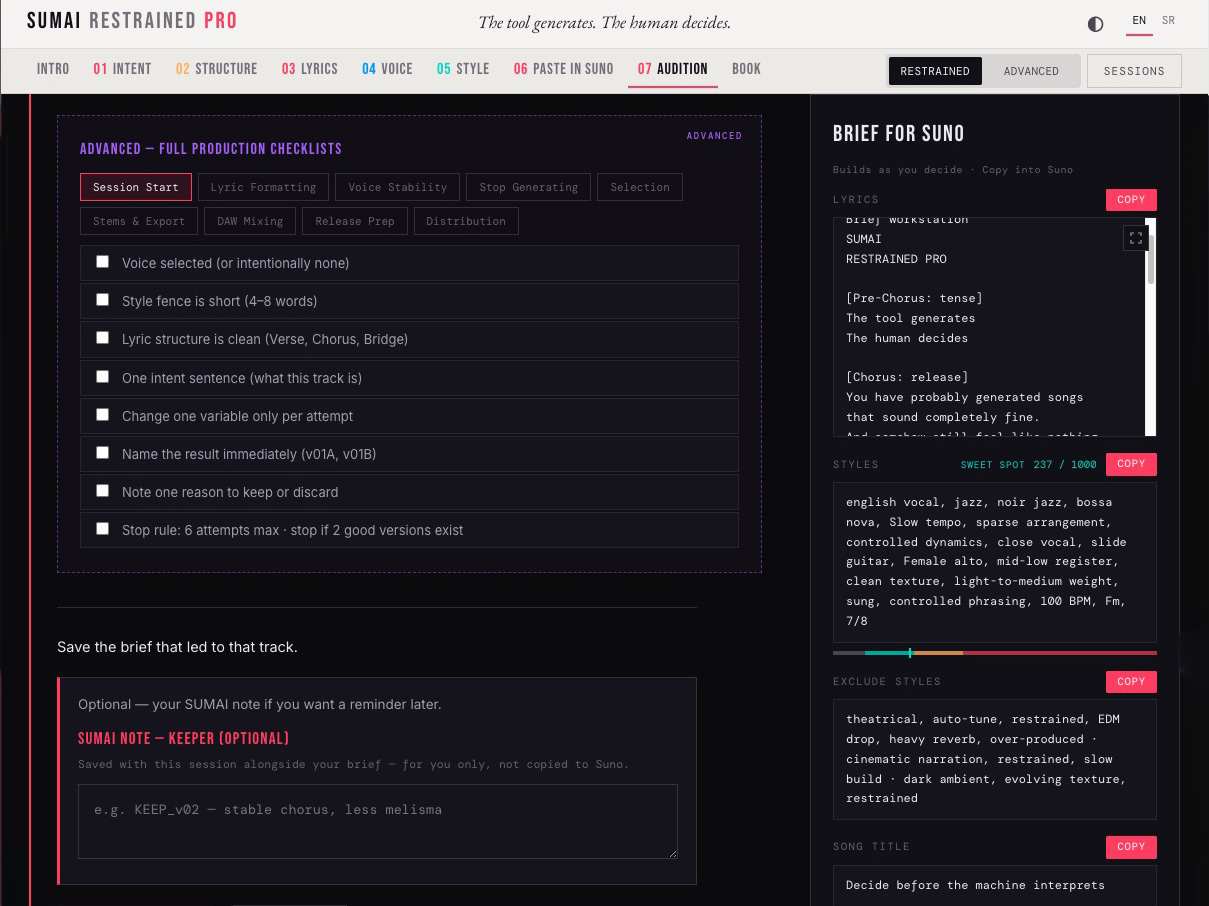Click the Song Title field
Image resolution: width=1209 pixels, height=906 pixels.
coord(995,885)
